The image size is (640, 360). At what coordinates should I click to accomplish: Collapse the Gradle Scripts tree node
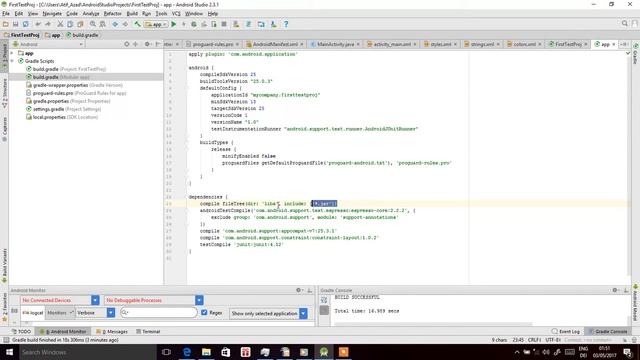point(12,61)
